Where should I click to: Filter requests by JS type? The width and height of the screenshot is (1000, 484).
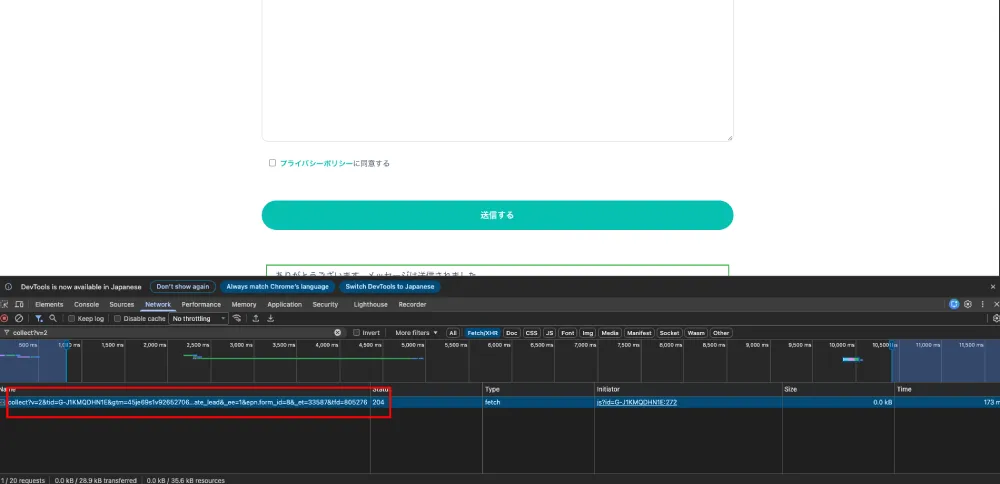pyautogui.click(x=549, y=333)
